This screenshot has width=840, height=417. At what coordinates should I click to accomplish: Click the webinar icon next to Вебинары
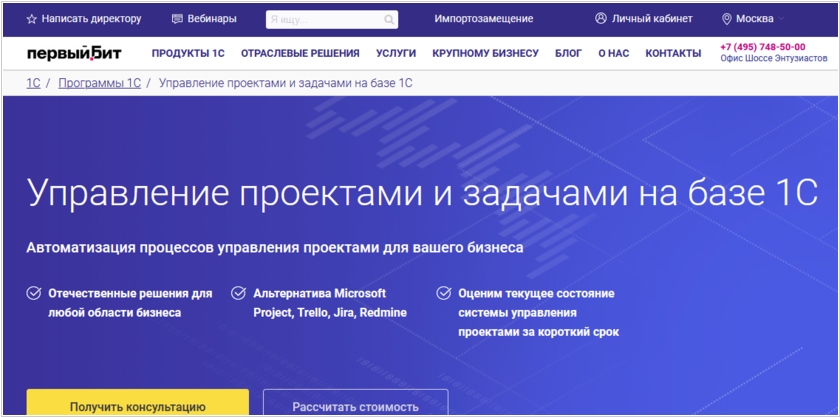[x=177, y=19]
